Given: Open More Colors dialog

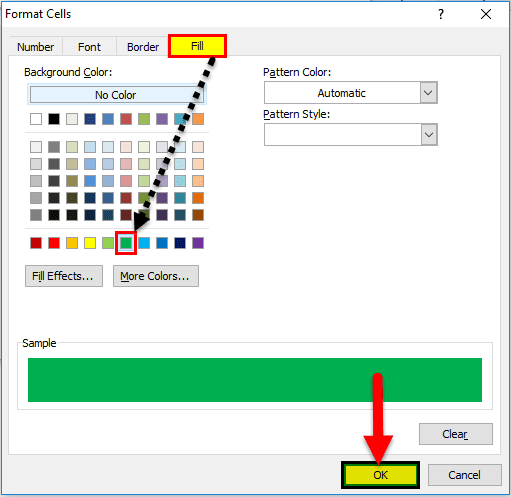Looking at the screenshot, I should pos(156,276).
